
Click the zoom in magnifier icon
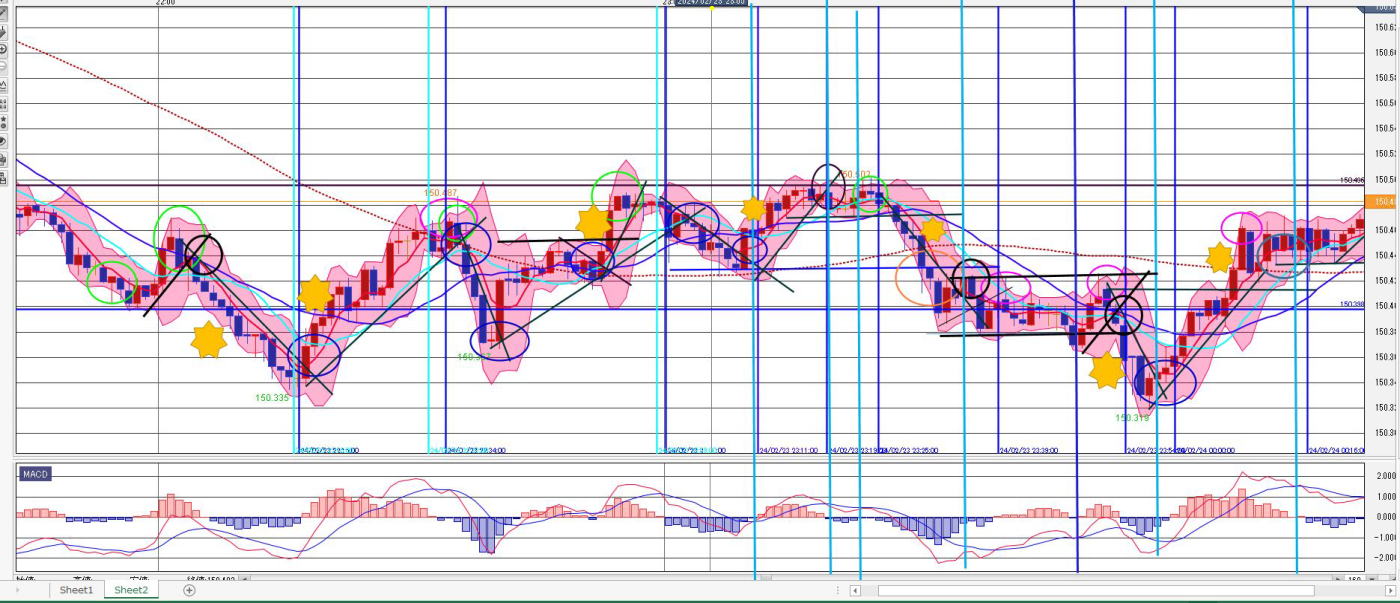[3, 49]
